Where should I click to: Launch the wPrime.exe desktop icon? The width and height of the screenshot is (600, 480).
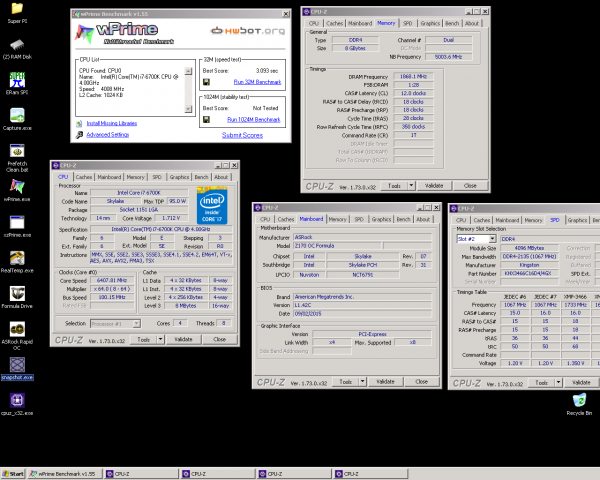[x=17, y=186]
